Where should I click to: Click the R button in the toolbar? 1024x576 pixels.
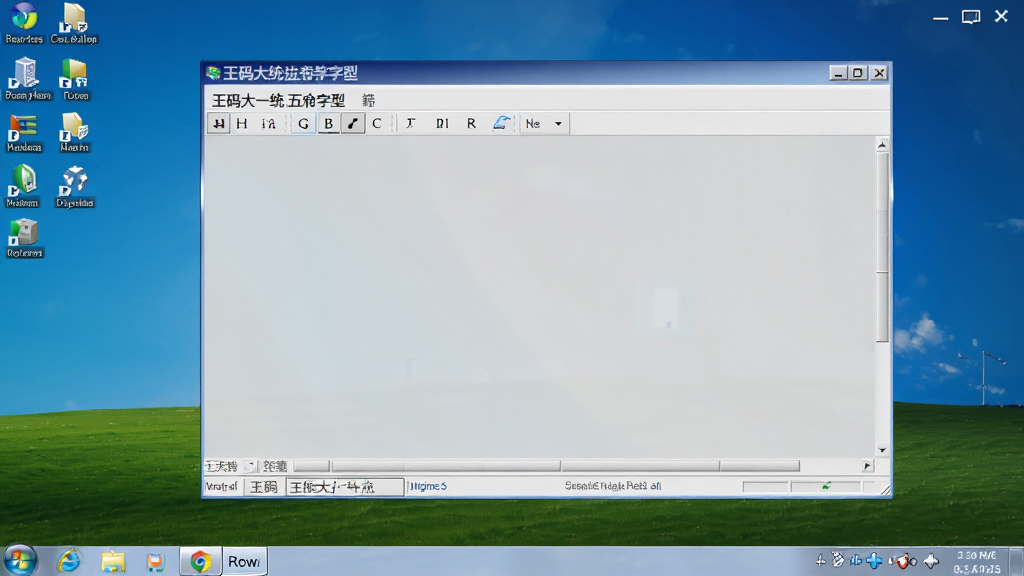(x=471, y=123)
